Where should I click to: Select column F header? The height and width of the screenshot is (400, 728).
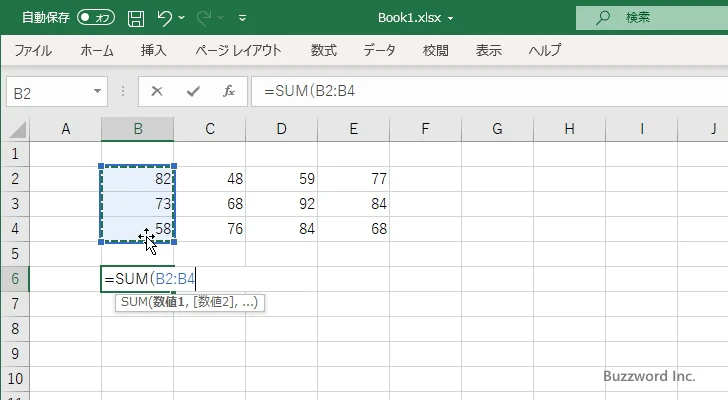click(425, 129)
